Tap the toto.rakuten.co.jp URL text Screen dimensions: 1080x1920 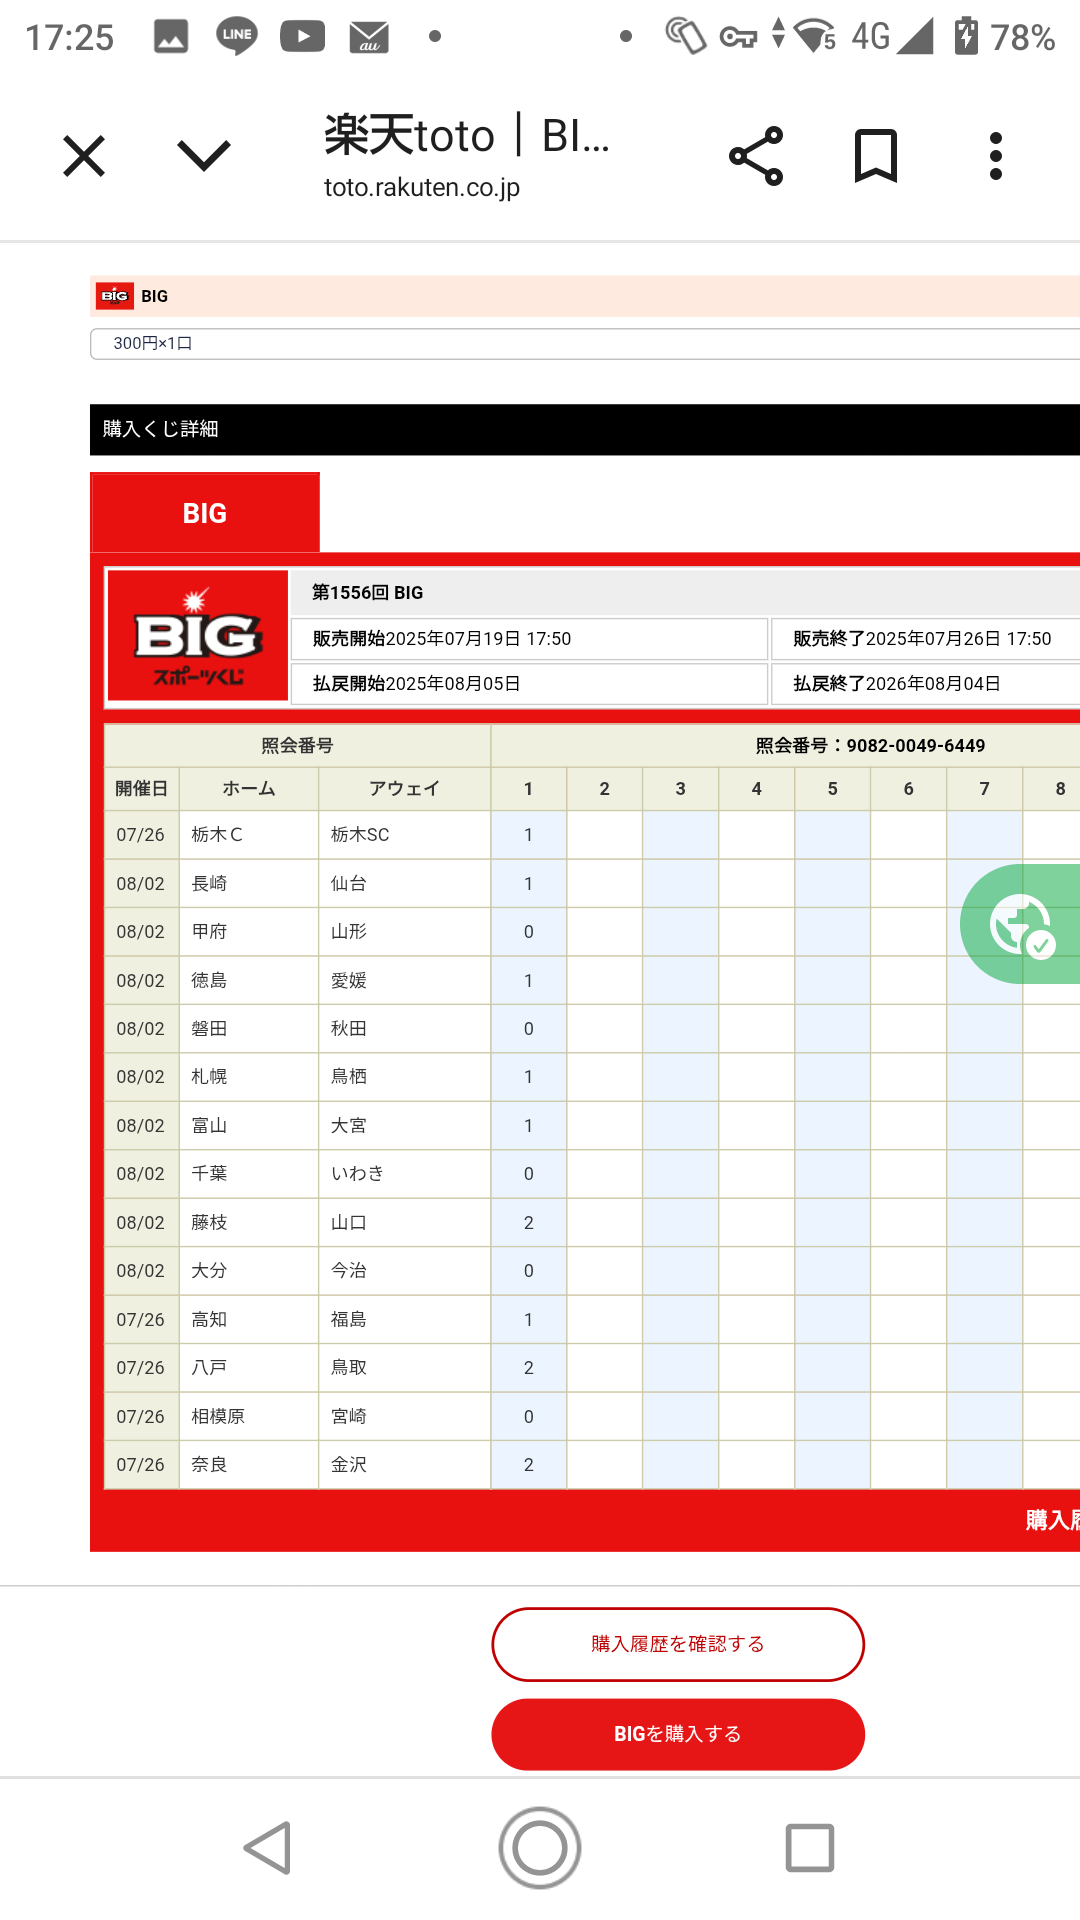(422, 187)
